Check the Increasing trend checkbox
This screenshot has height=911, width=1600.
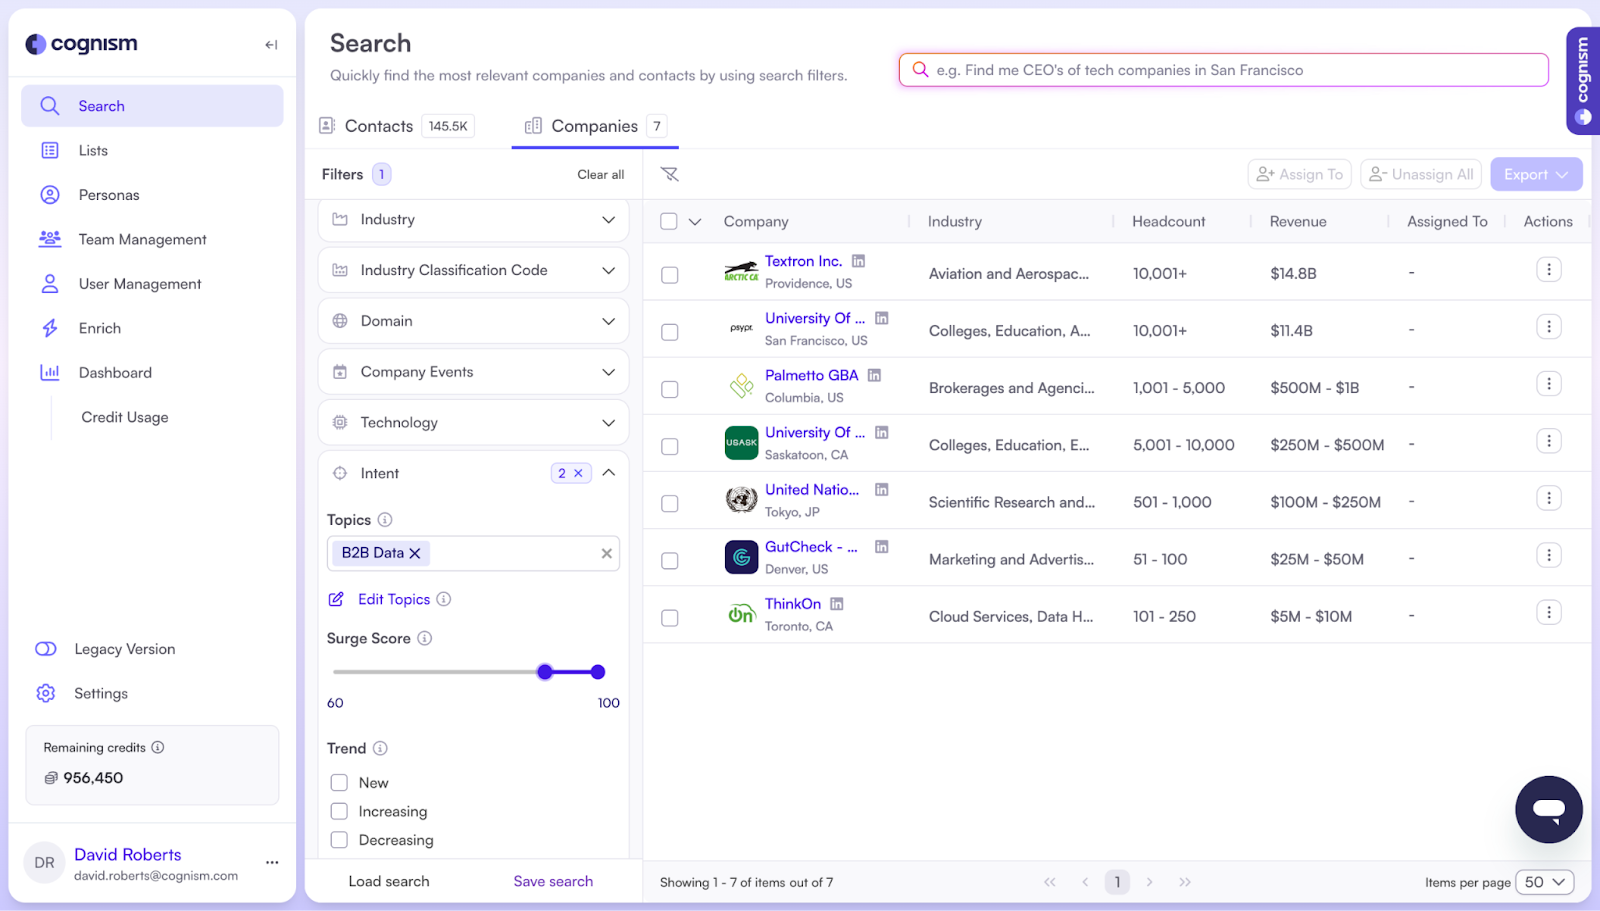(x=339, y=811)
